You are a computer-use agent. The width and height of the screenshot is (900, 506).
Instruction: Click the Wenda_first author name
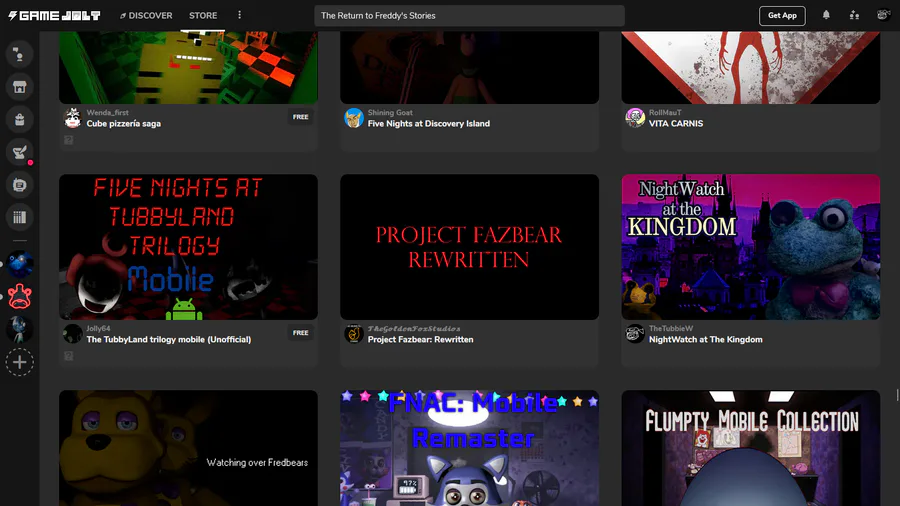point(107,113)
